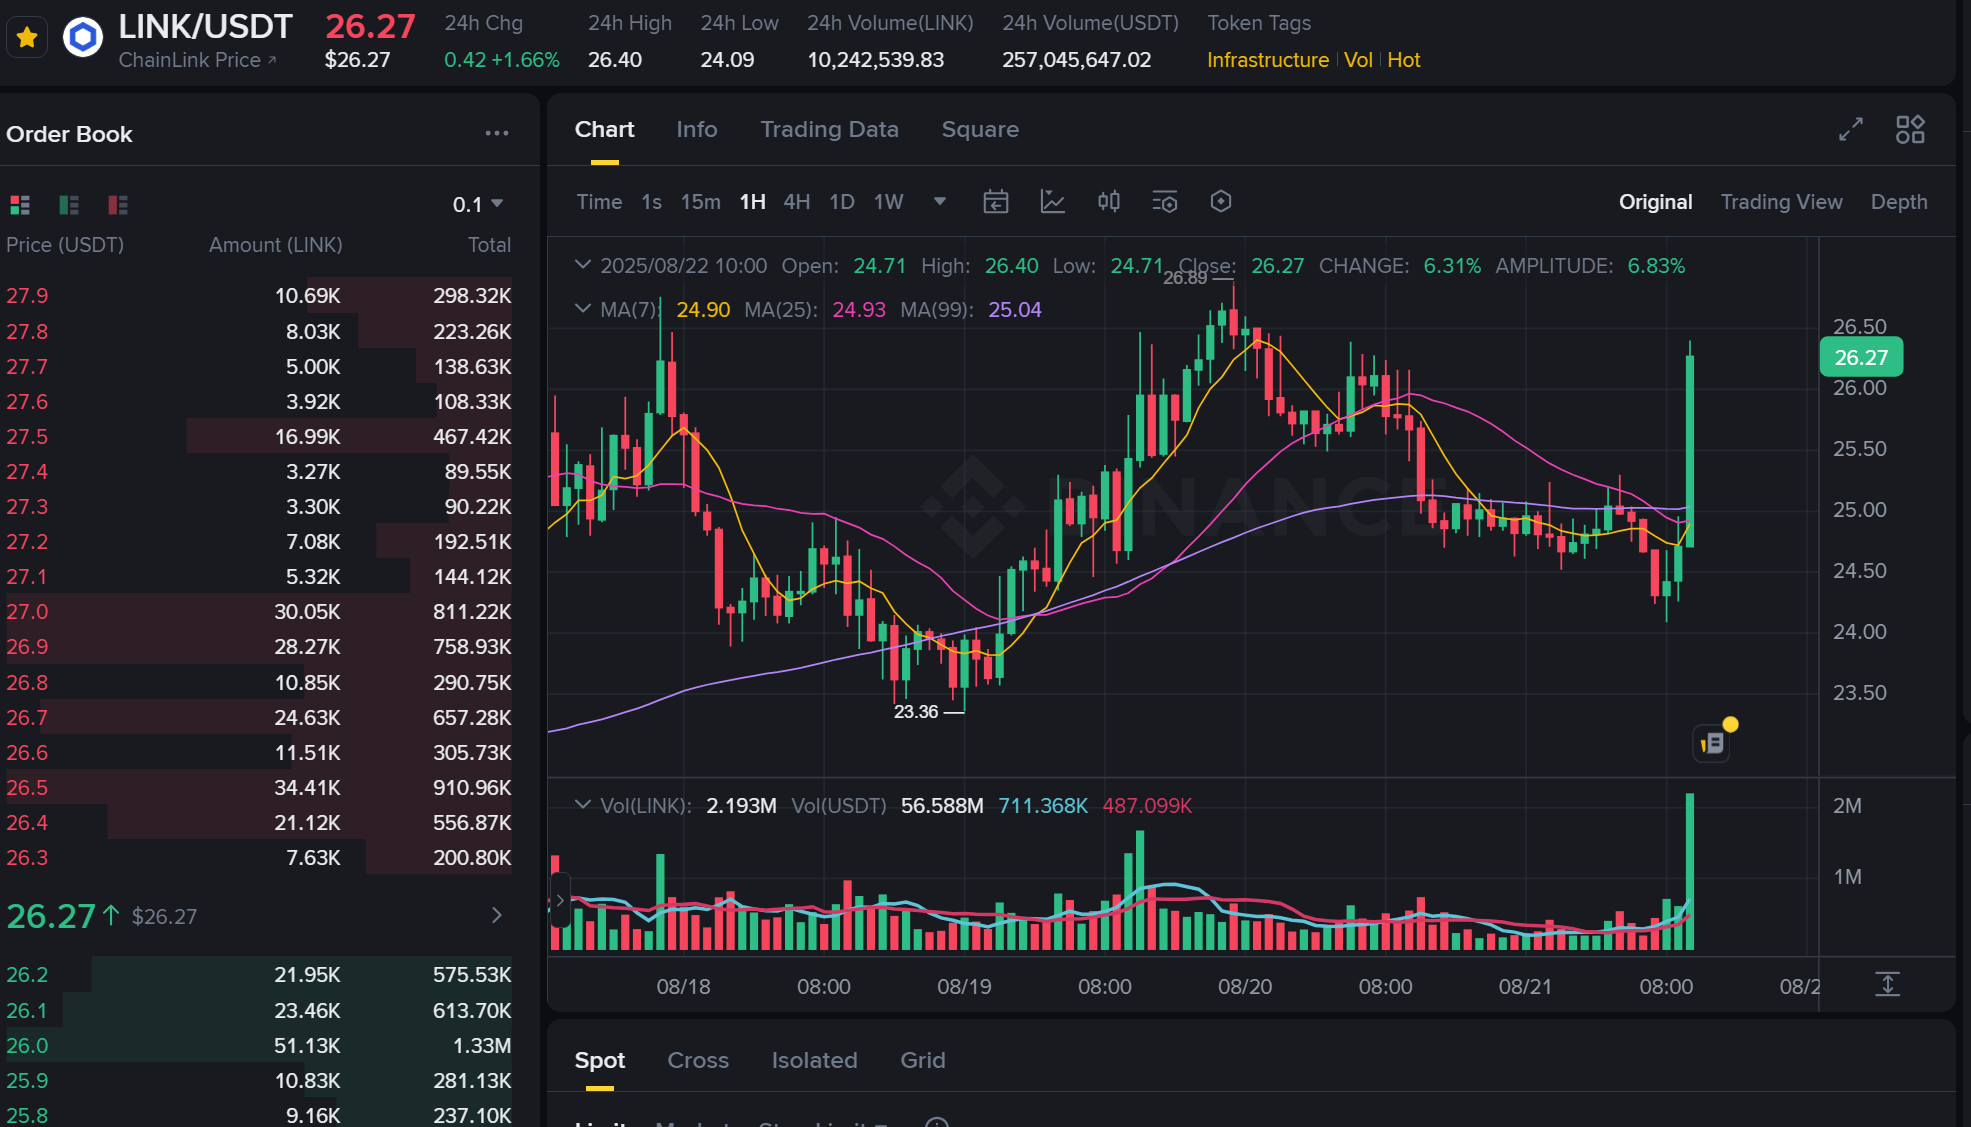Screen dimensions: 1971x1127
Task: Open the 0.1 price precision dropdown
Action: tap(478, 205)
